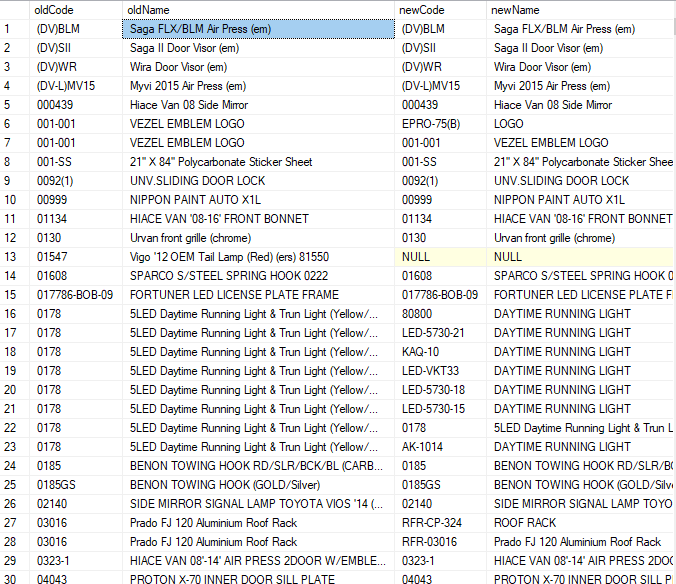This screenshot has height=584, width=676.
Task: Click oldCode cell 01134
Action: pyautogui.click(x=76, y=219)
